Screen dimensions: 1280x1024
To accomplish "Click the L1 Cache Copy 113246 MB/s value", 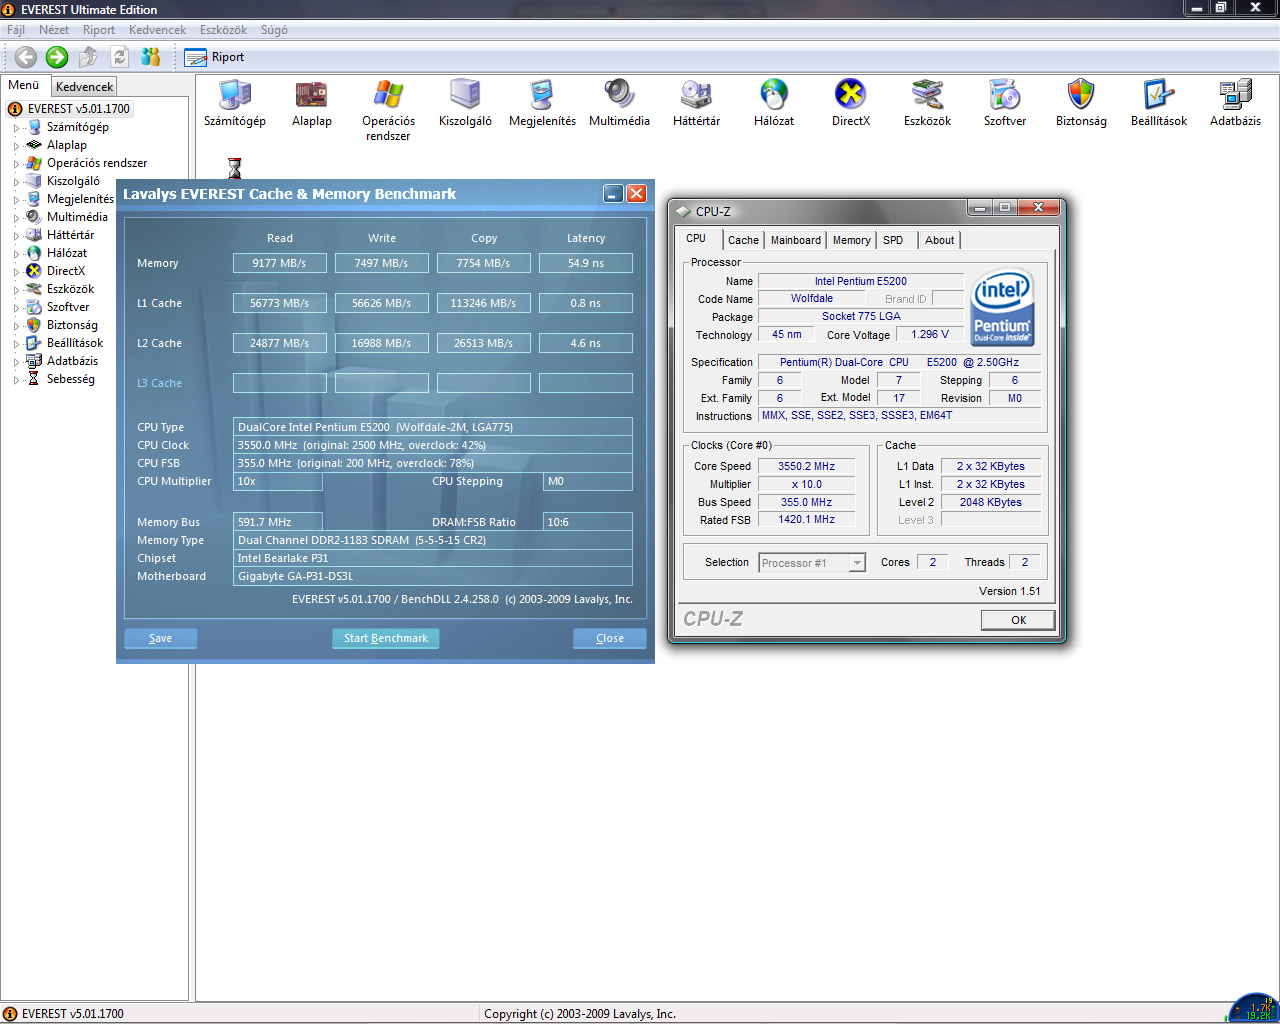I will pos(484,303).
